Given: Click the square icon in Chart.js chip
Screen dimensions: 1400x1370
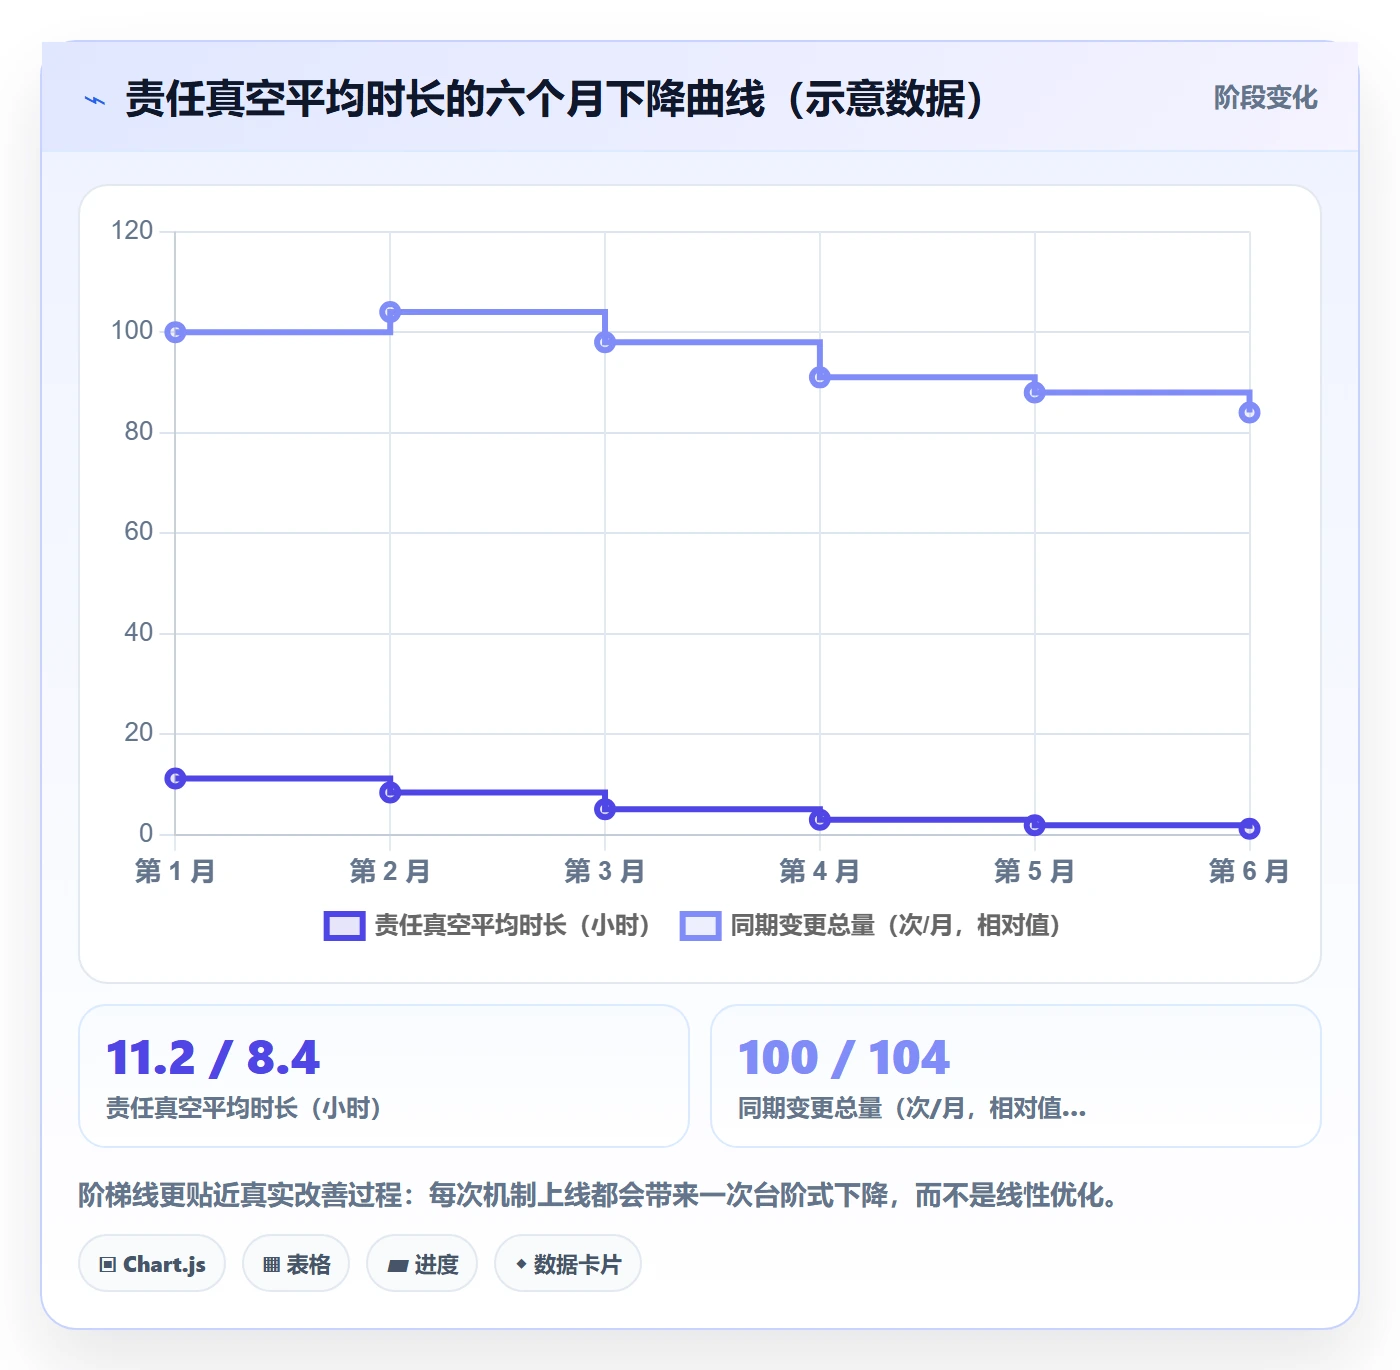Looking at the screenshot, I should (x=107, y=1265).
